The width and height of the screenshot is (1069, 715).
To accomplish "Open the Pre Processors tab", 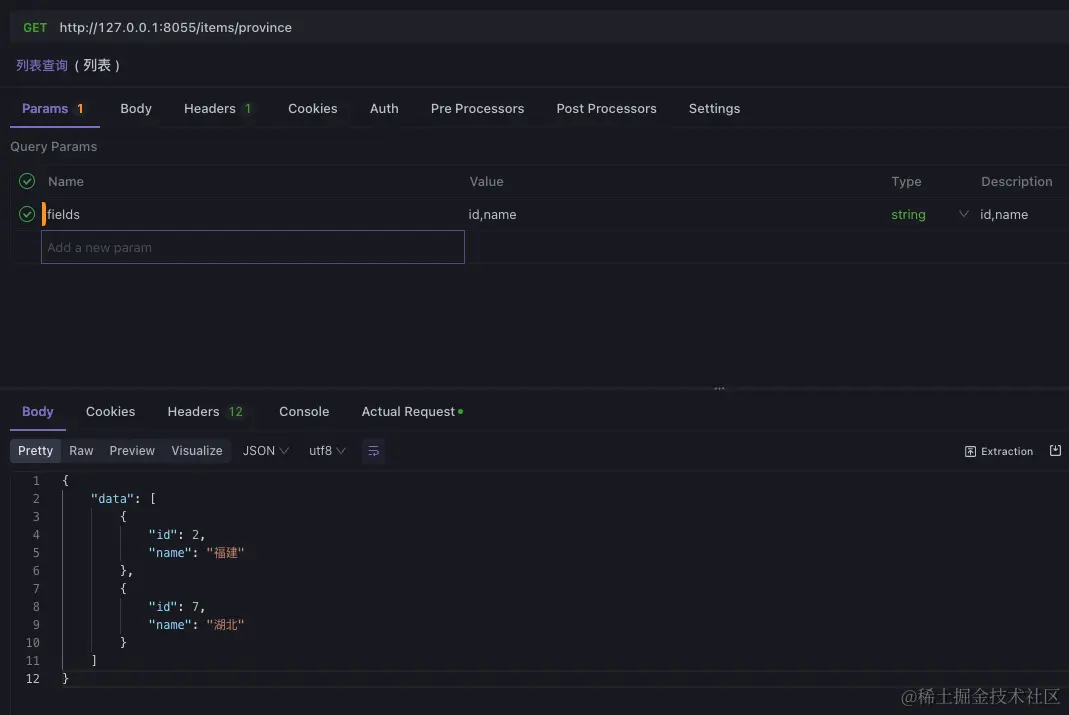I will (477, 108).
